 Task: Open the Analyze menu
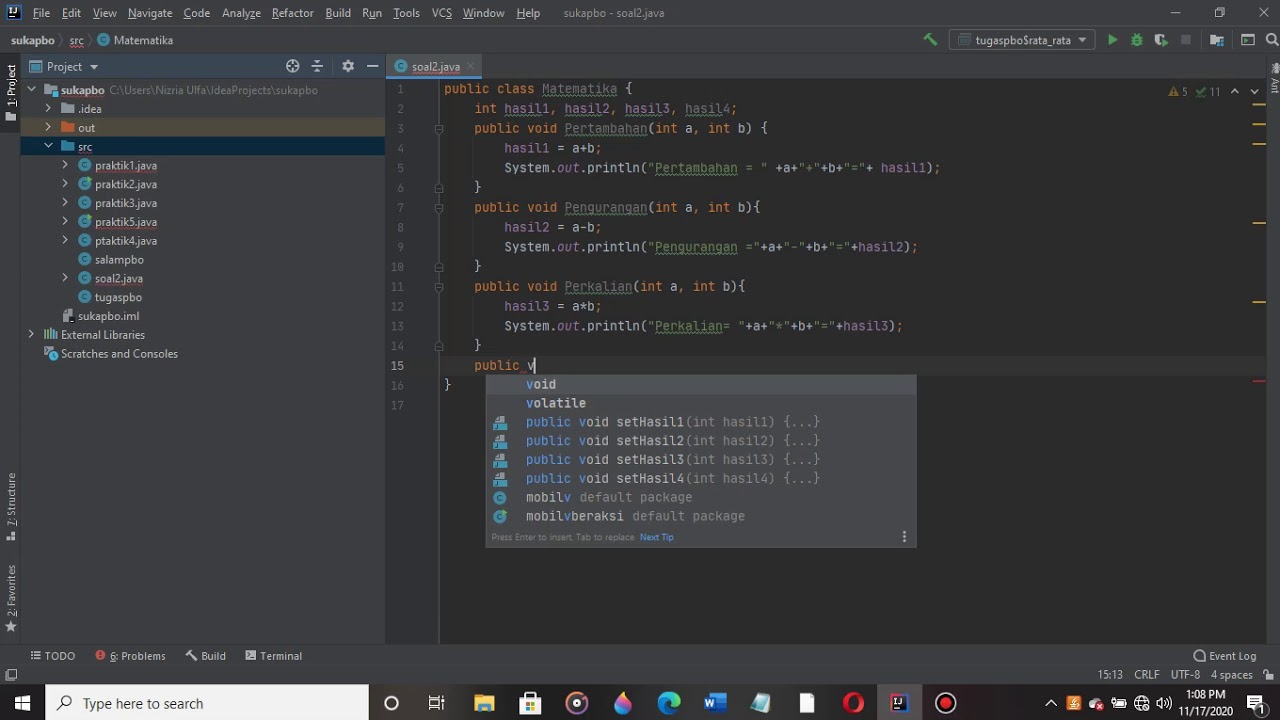pyautogui.click(x=241, y=13)
